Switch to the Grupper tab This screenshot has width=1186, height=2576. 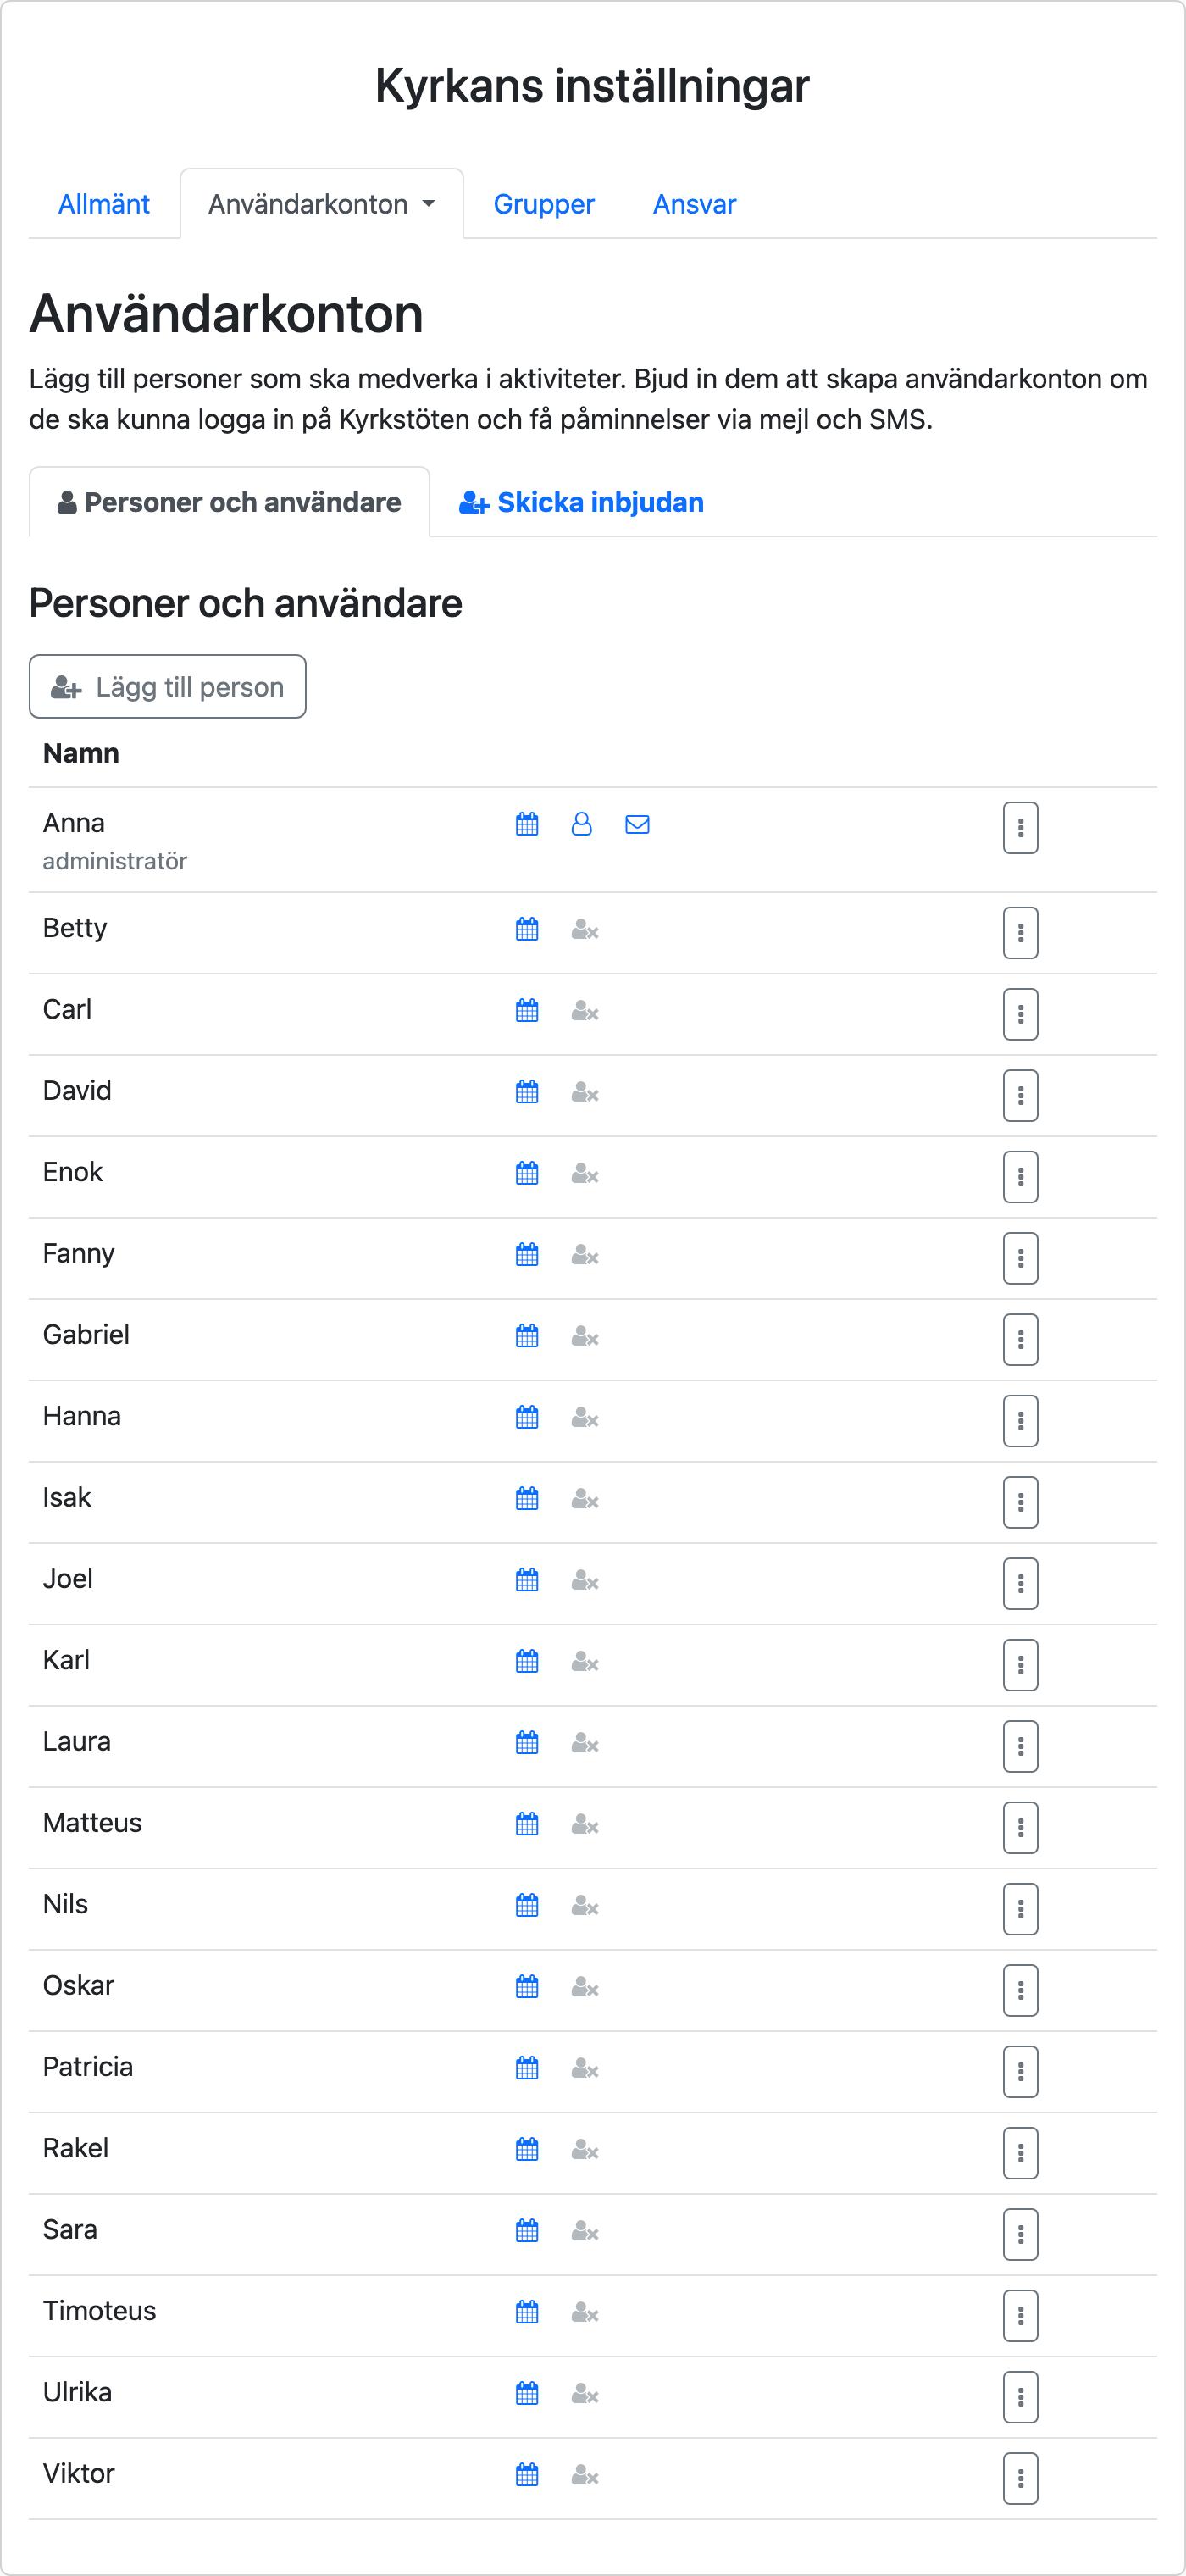(x=544, y=204)
